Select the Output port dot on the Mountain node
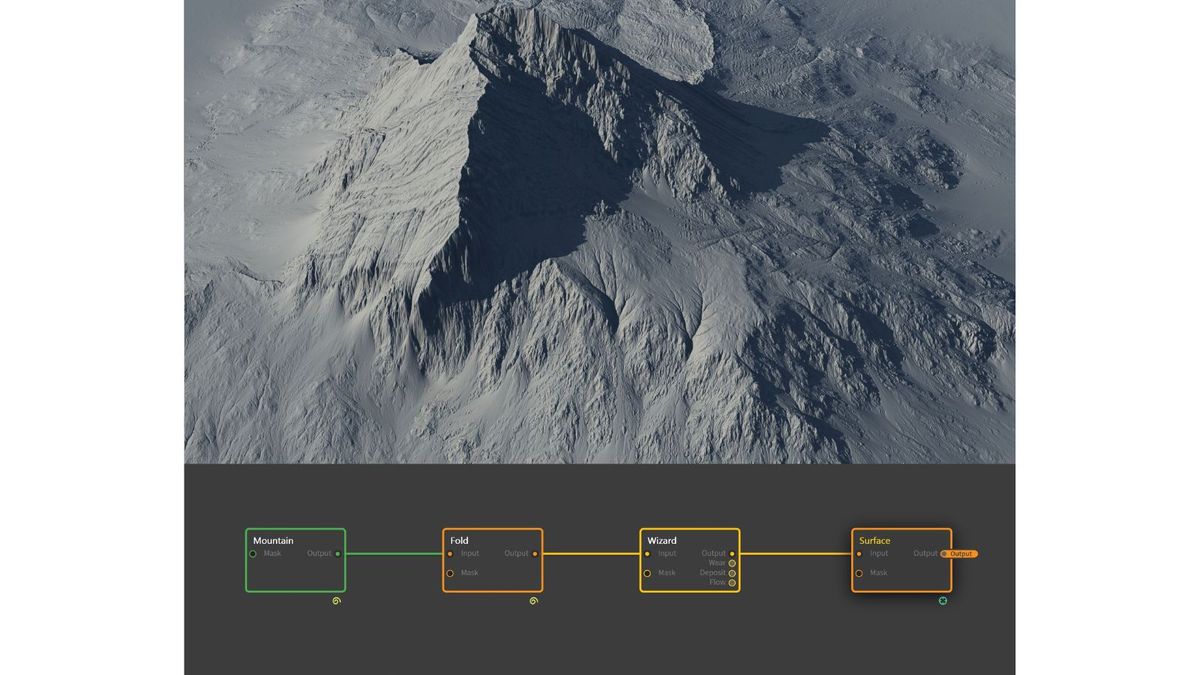Screen dimensions: 1200x675 [x=337, y=552]
